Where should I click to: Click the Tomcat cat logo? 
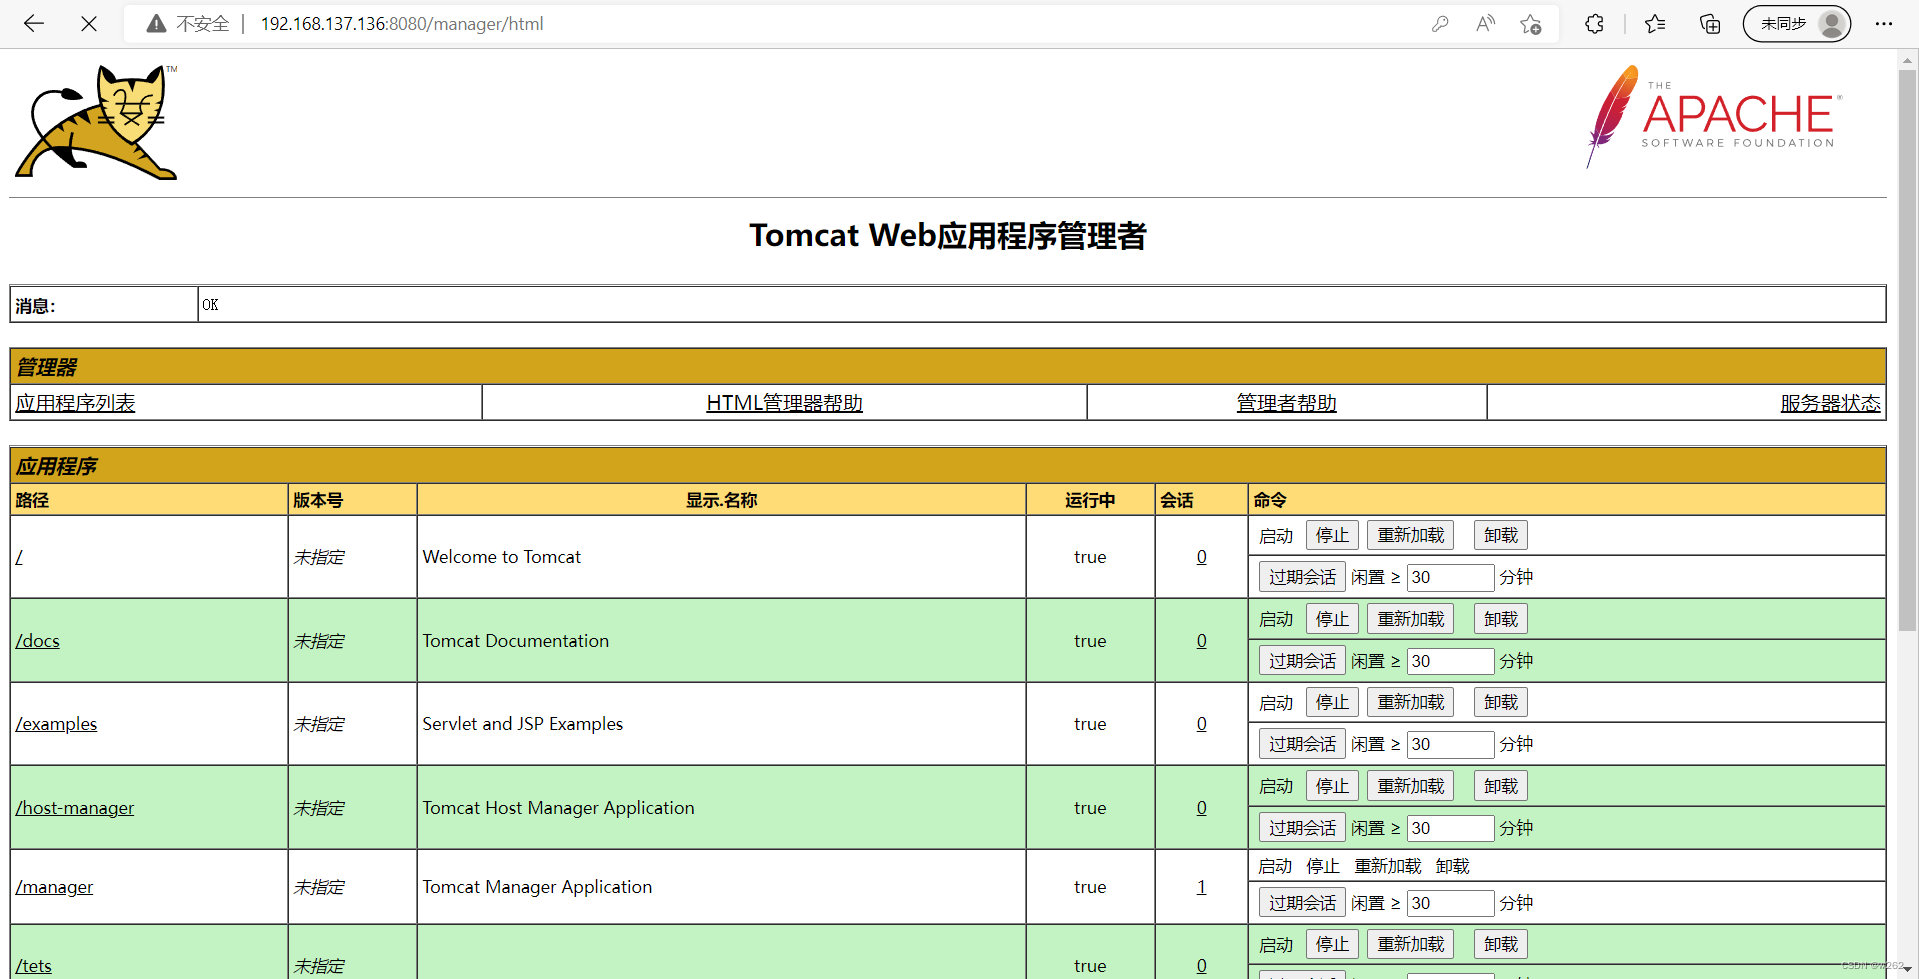[97, 122]
